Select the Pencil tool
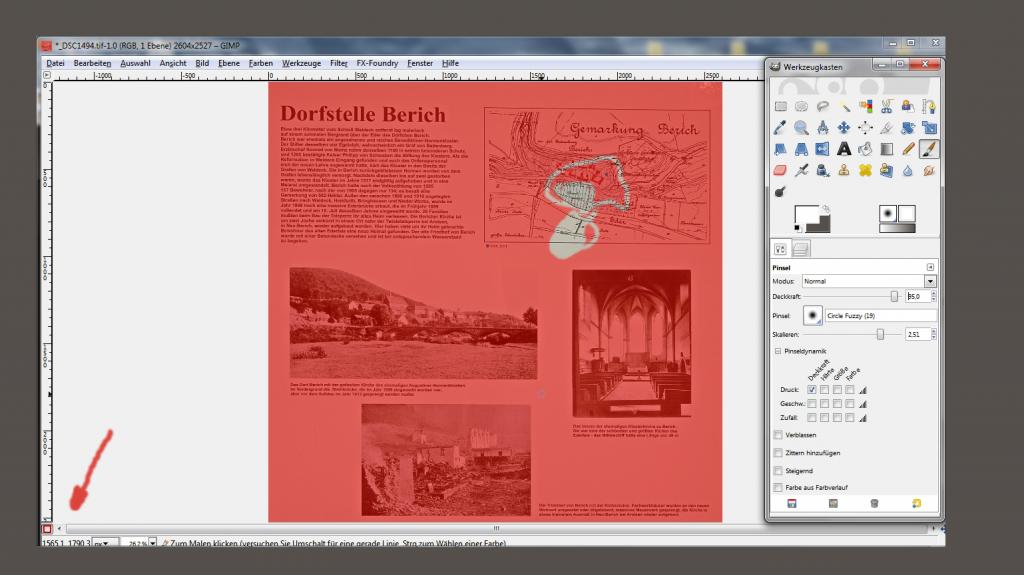1024x575 pixels. click(908, 150)
